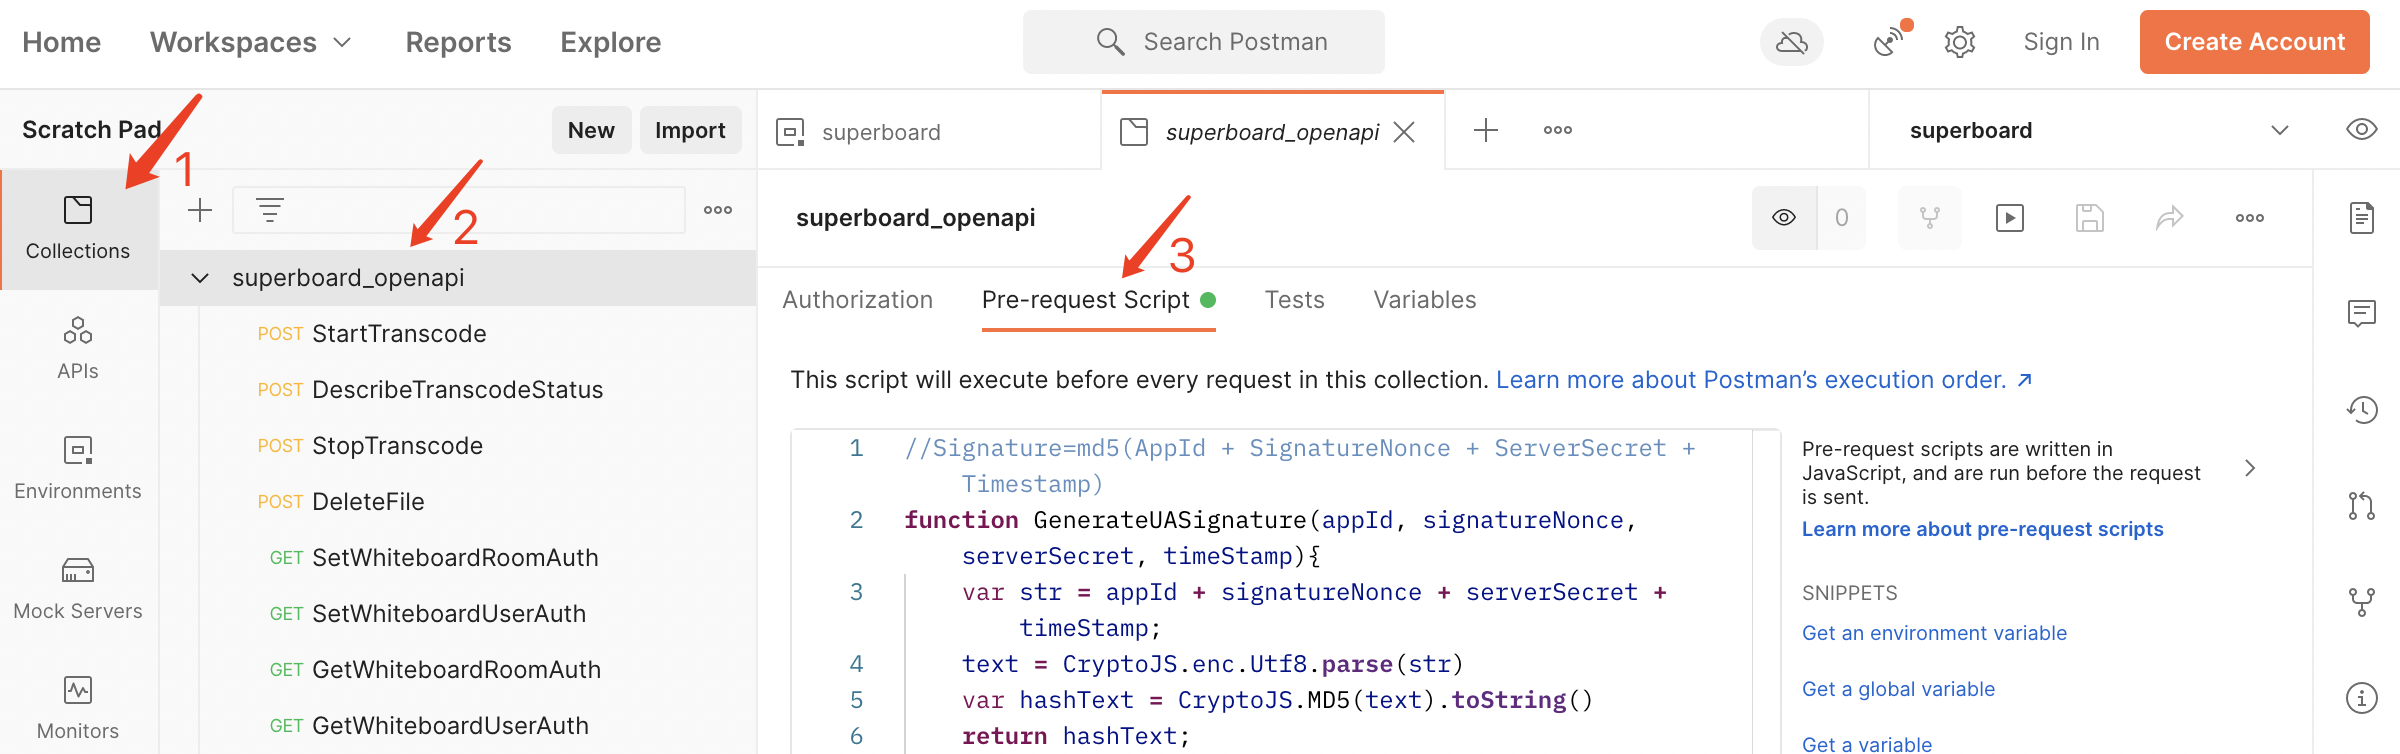Toggle watch collection eye button
The height and width of the screenshot is (754, 2400).
point(1784,218)
